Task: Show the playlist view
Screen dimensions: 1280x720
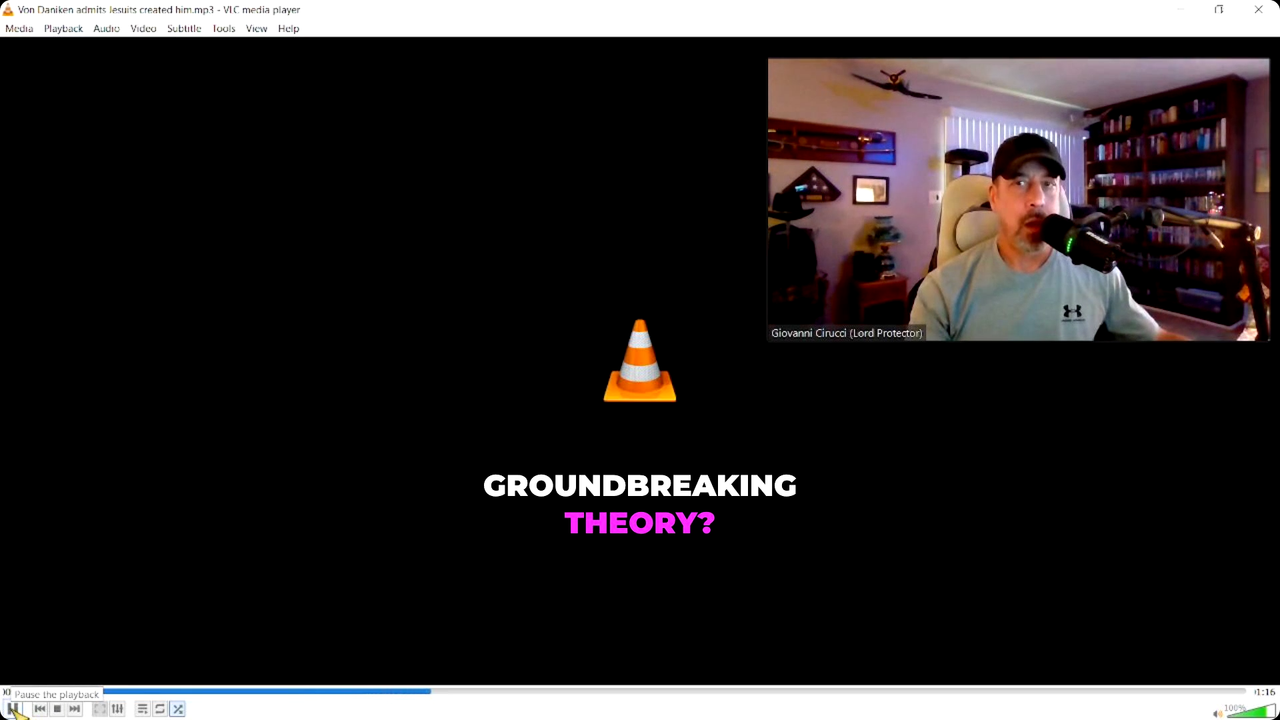Action: 143,709
